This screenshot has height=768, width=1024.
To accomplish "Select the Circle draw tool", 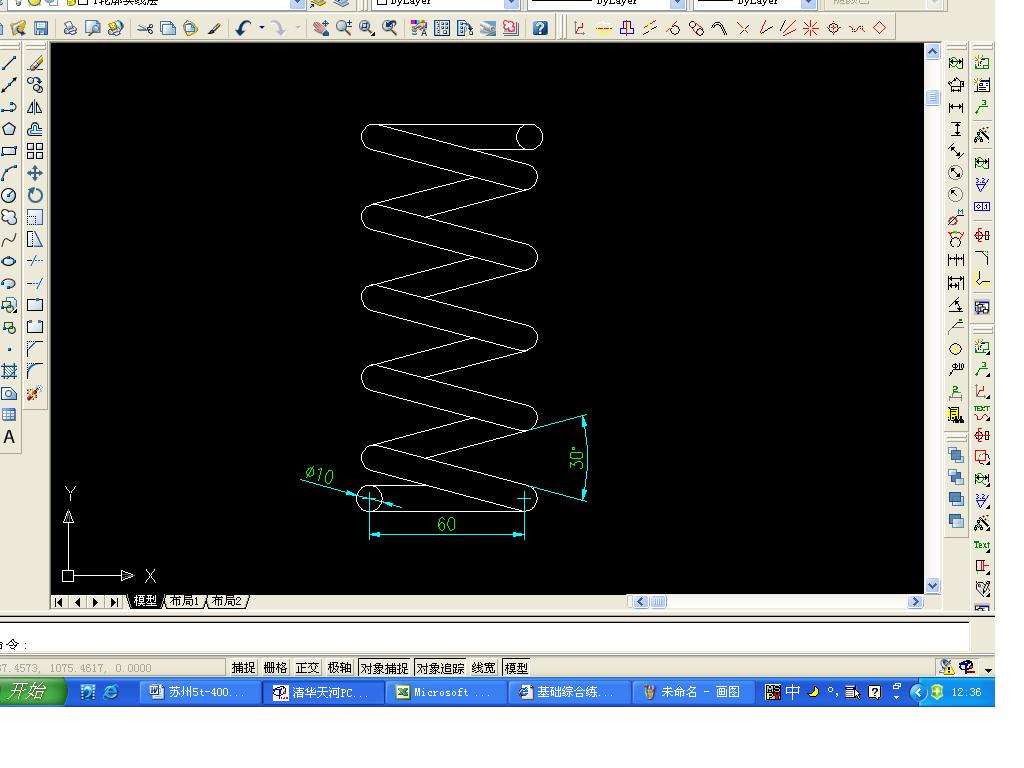I will pyautogui.click(x=8, y=195).
